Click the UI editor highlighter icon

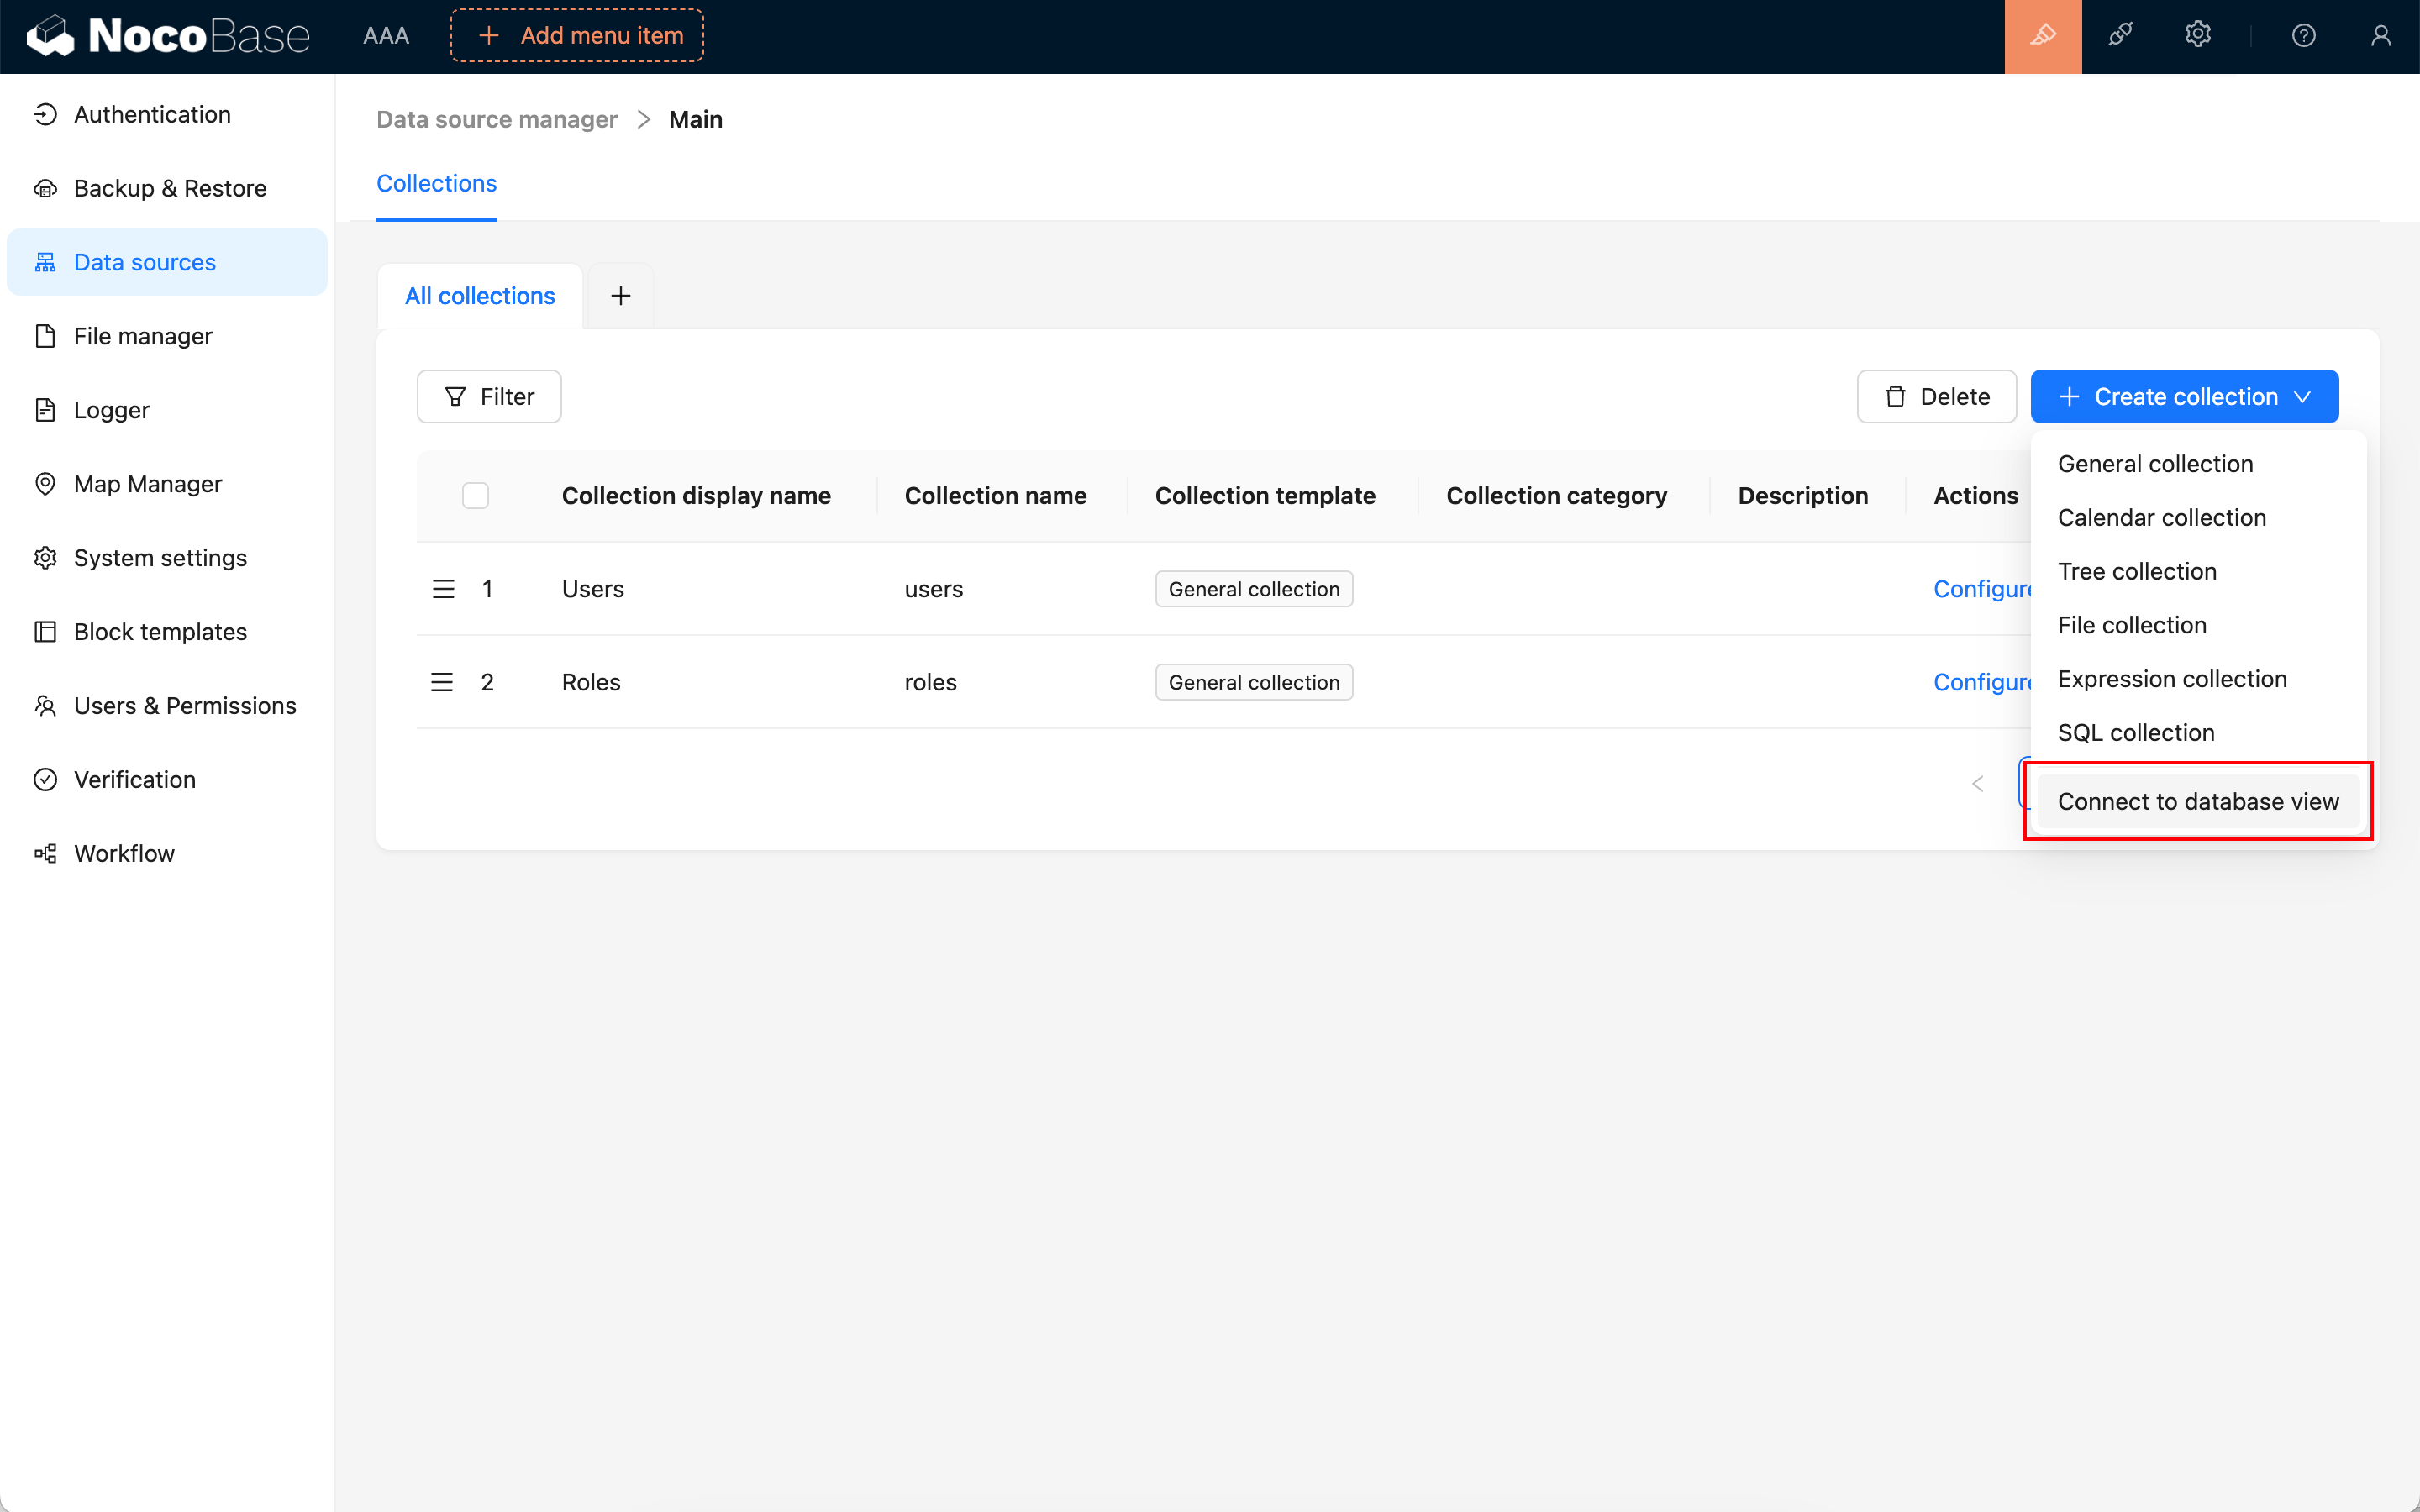2042,36
